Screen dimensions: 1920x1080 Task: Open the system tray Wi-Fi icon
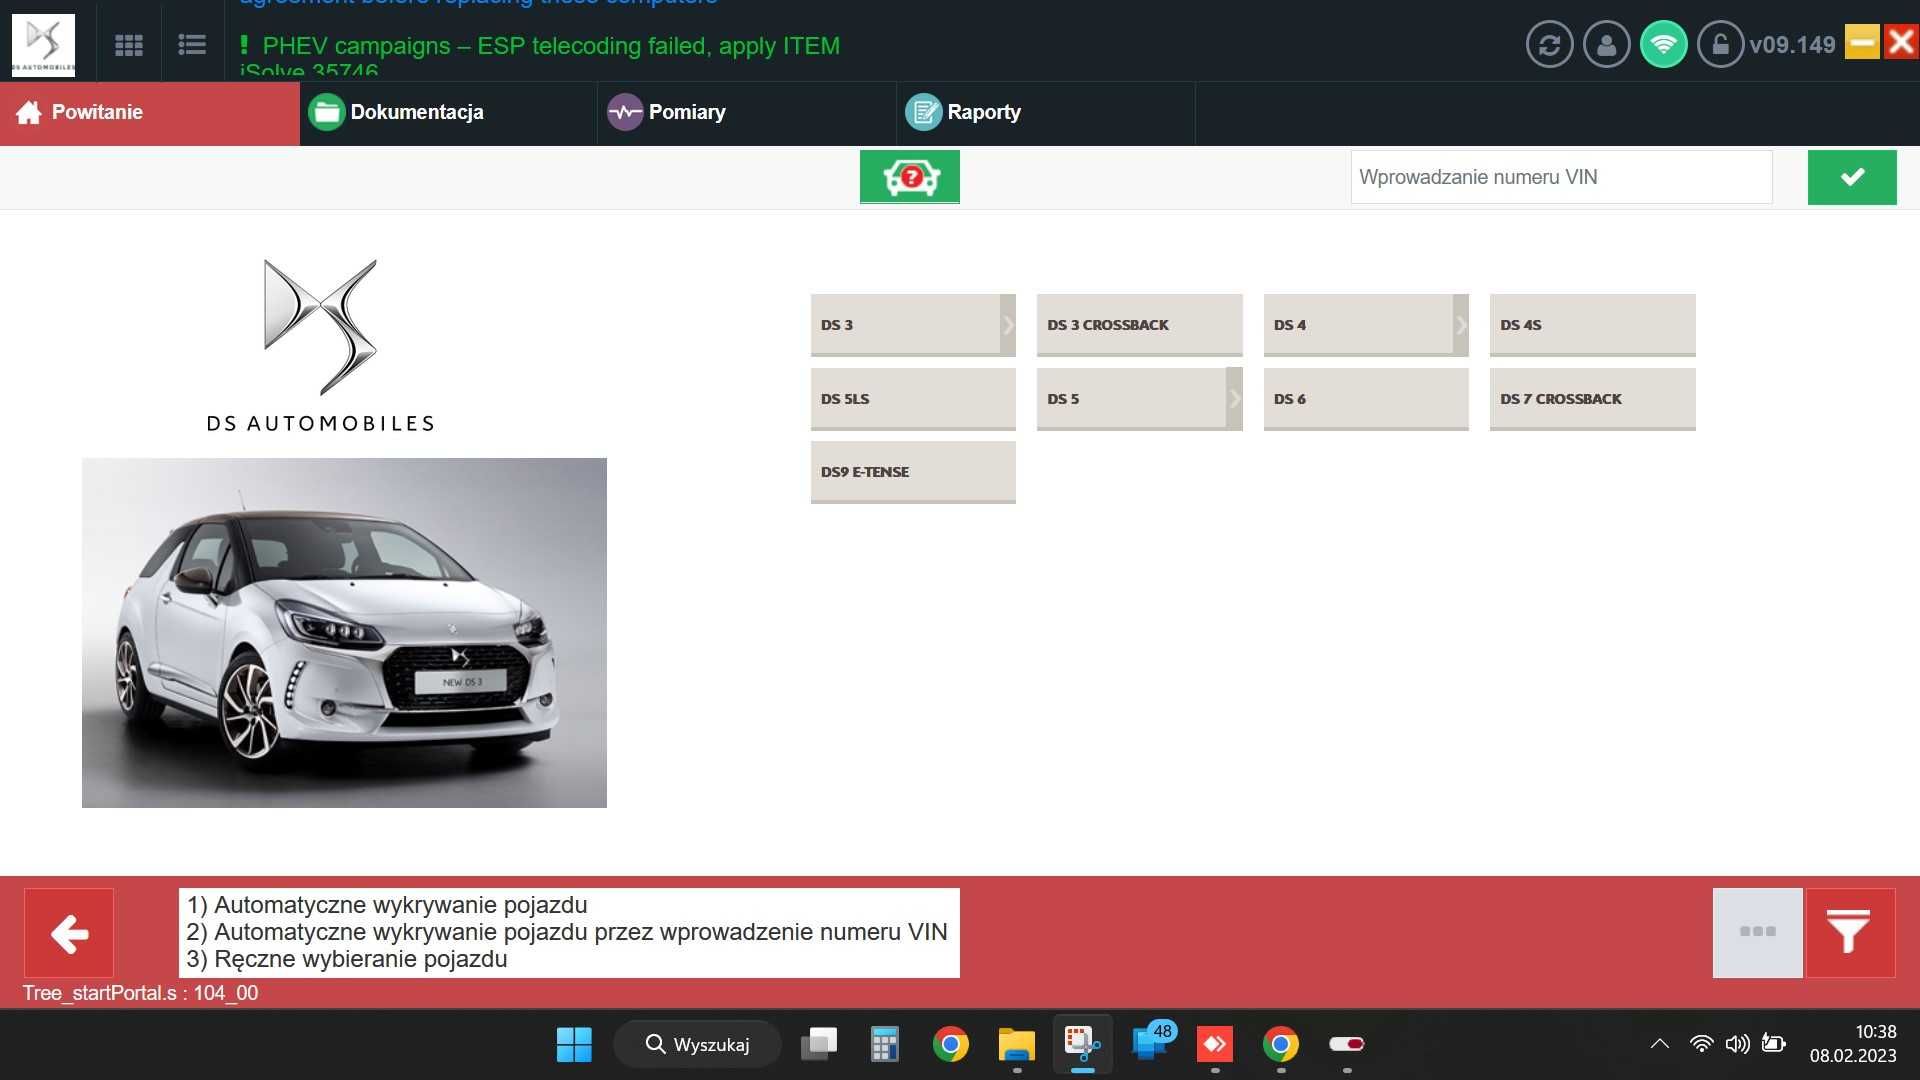[x=1701, y=1044]
